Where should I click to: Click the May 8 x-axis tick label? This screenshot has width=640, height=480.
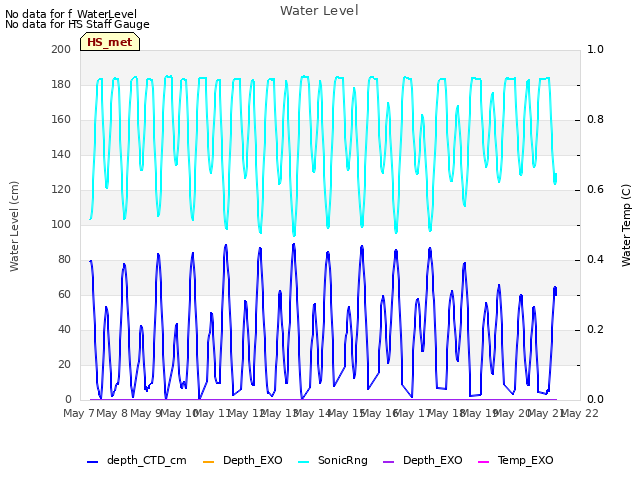112,413
